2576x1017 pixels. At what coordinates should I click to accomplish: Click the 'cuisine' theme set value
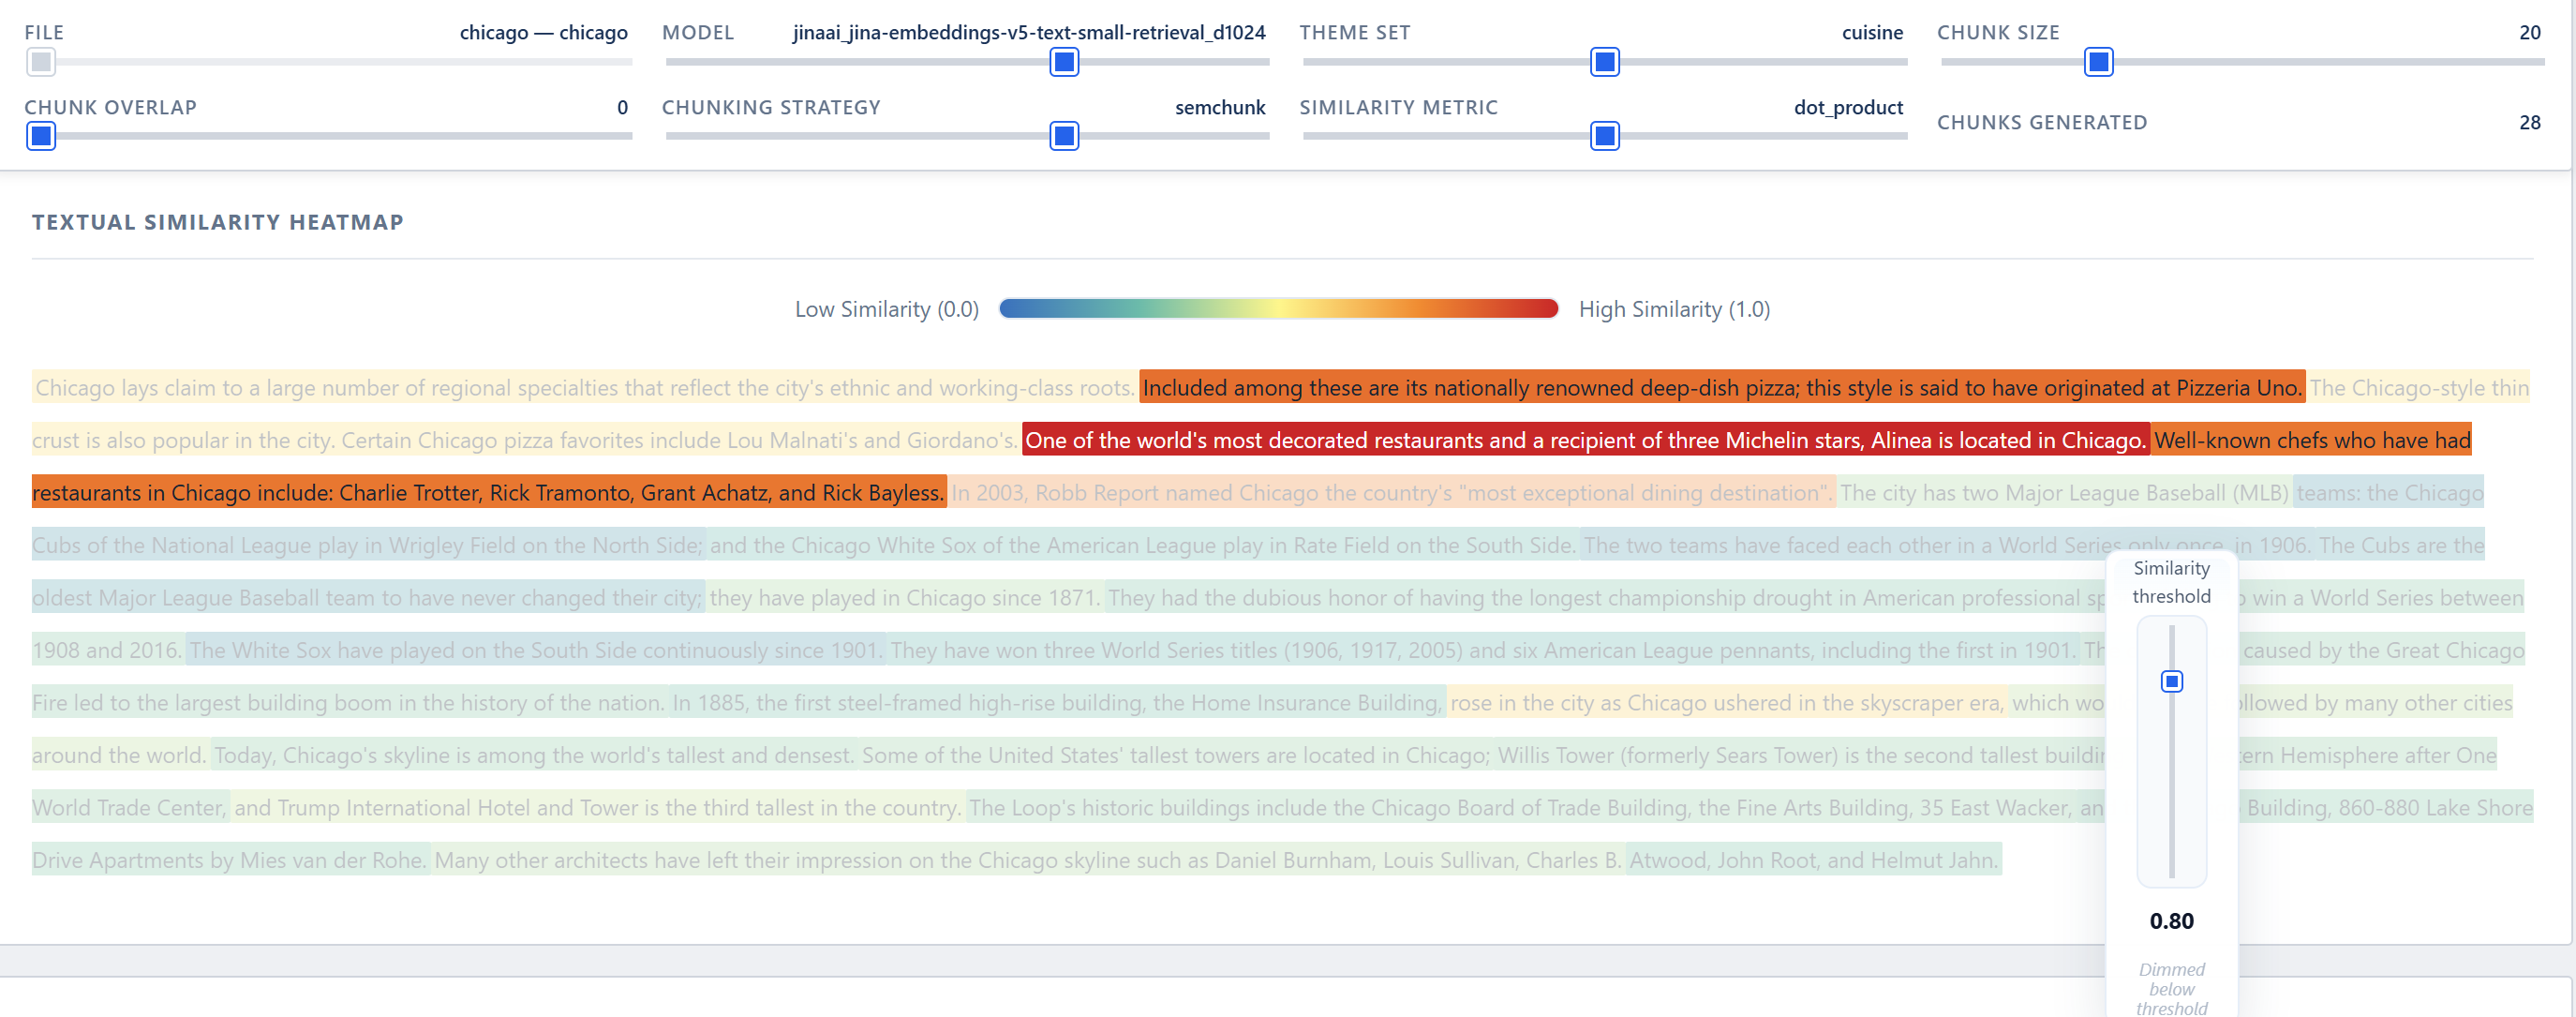[x=1872, y=32]
